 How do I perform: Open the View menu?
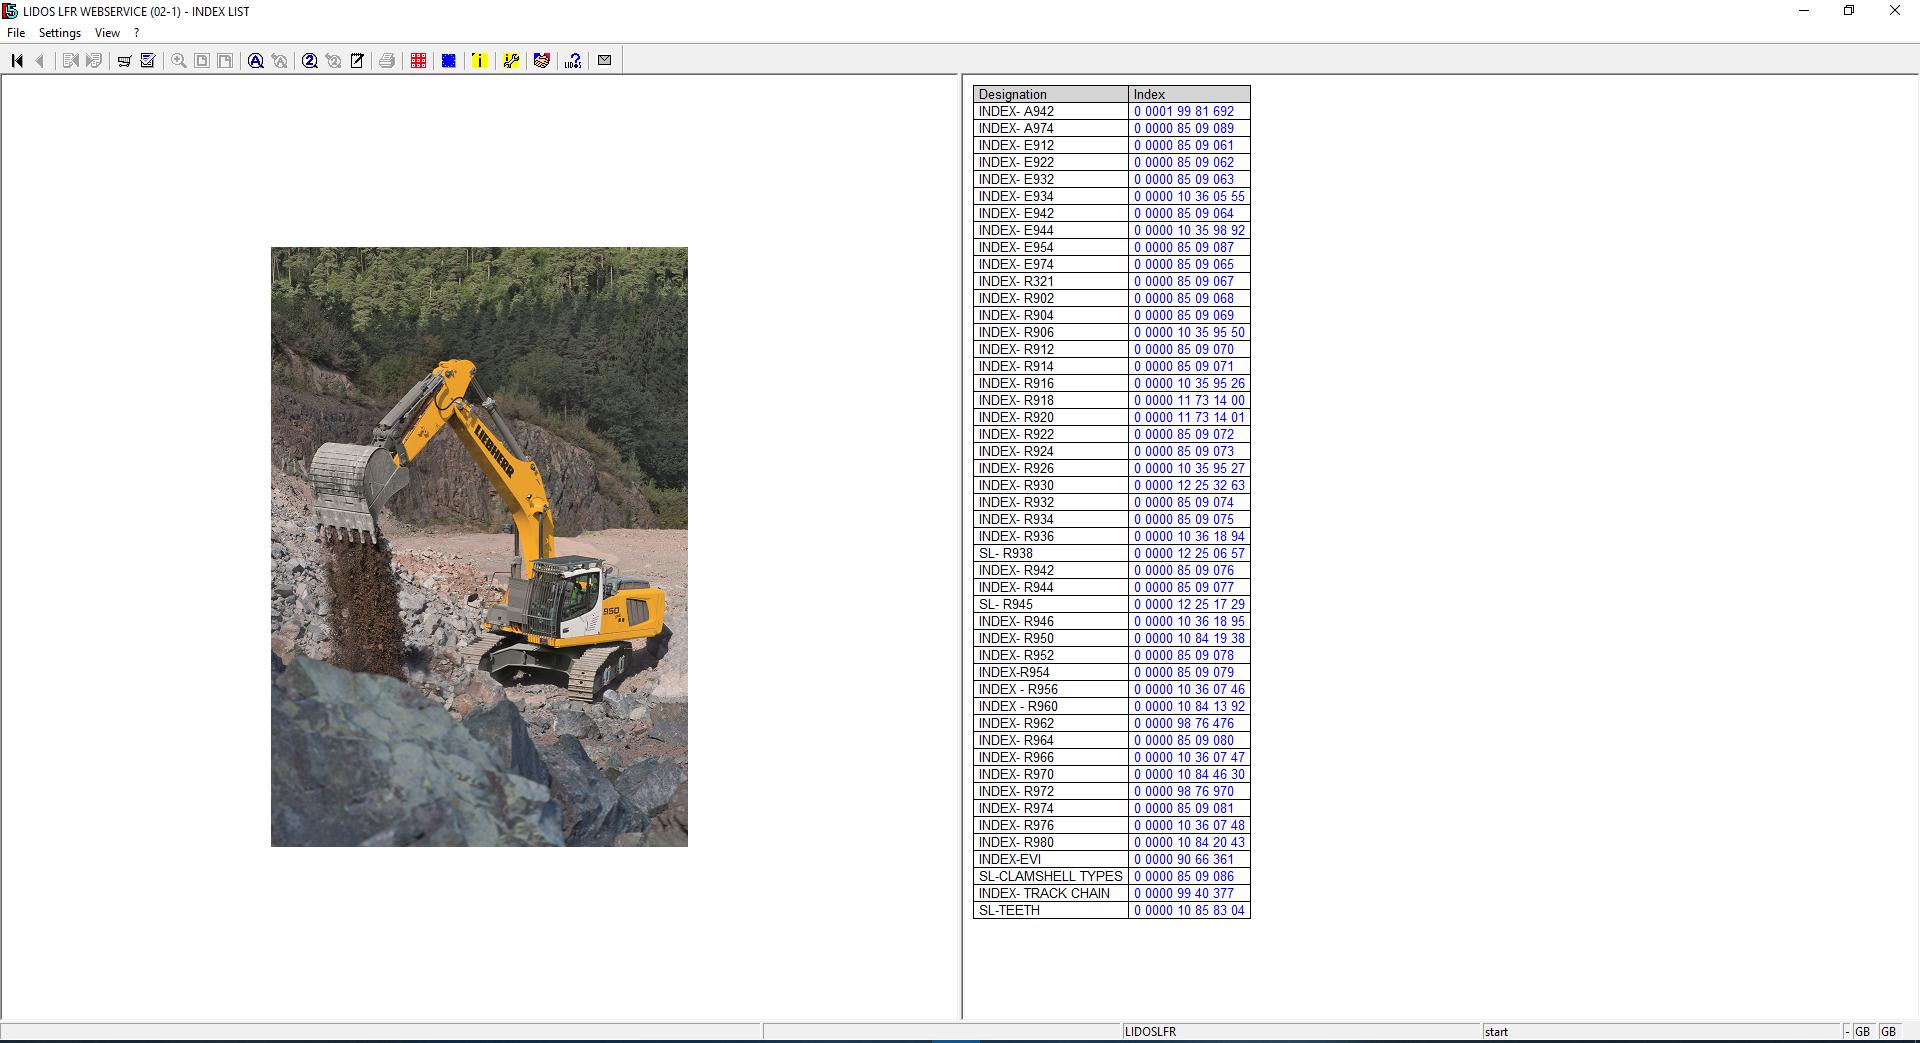[x=106, y=32]
